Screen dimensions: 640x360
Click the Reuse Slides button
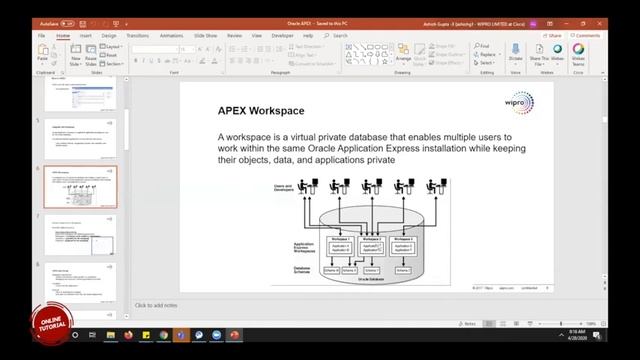coord(91,55)
